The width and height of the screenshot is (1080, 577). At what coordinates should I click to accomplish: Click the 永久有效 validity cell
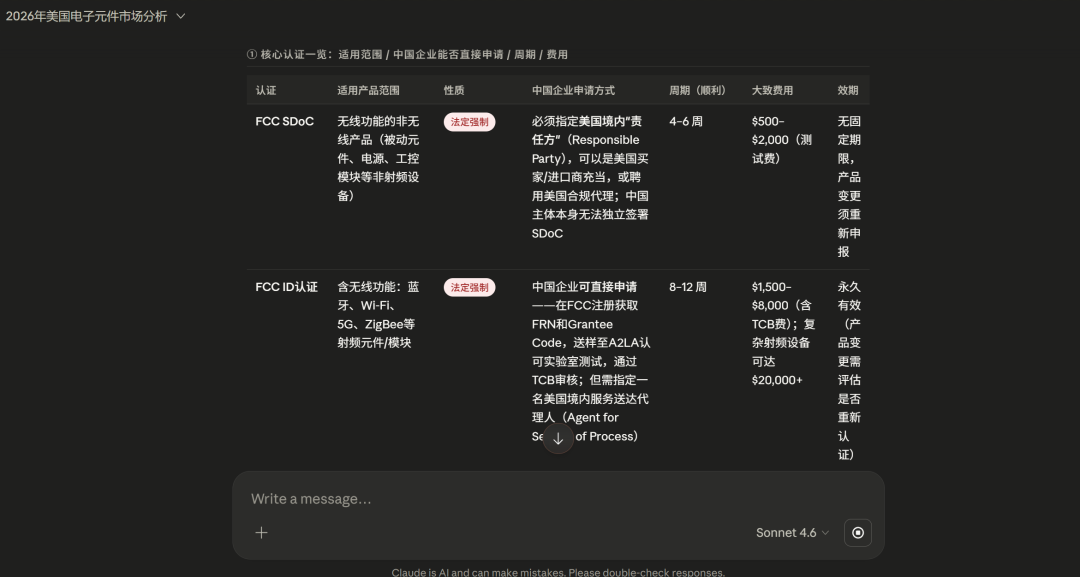point(849,370)
